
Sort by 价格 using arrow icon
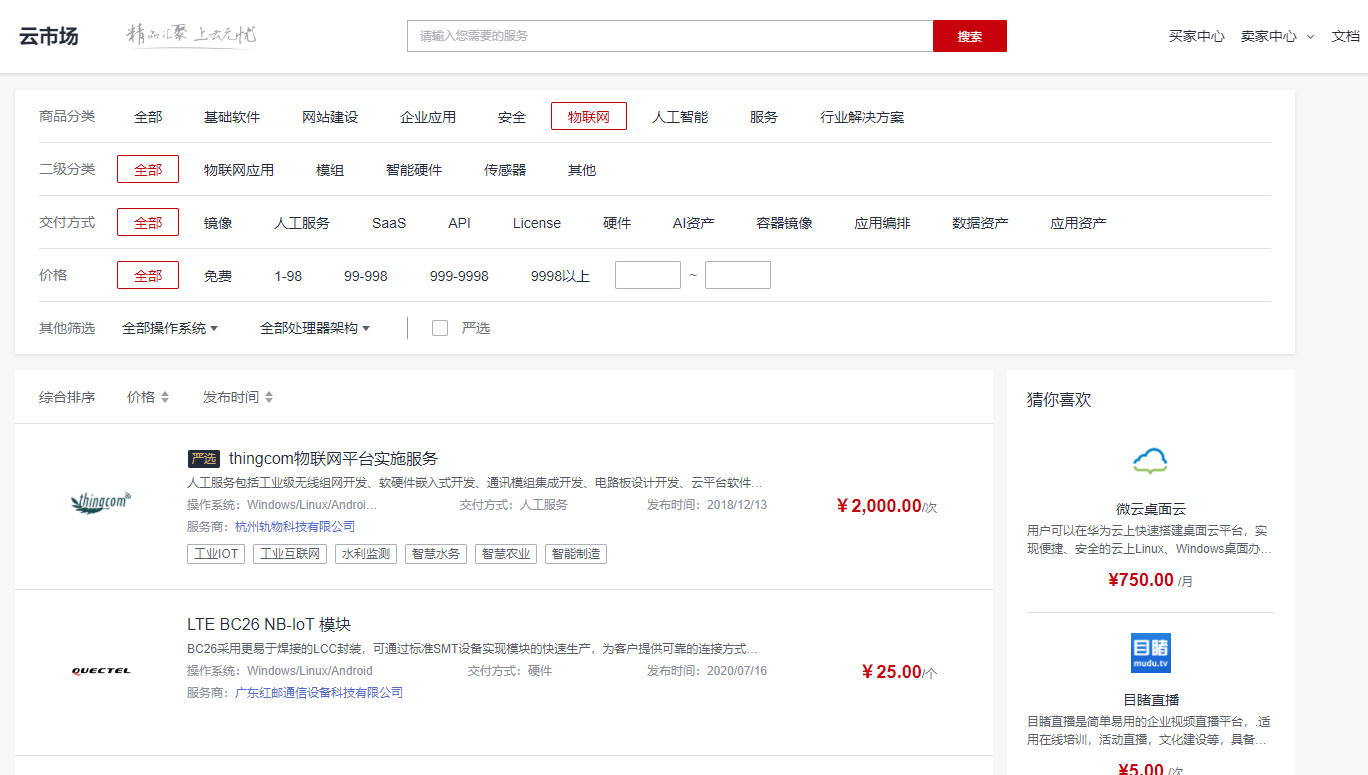click(165, 397)
